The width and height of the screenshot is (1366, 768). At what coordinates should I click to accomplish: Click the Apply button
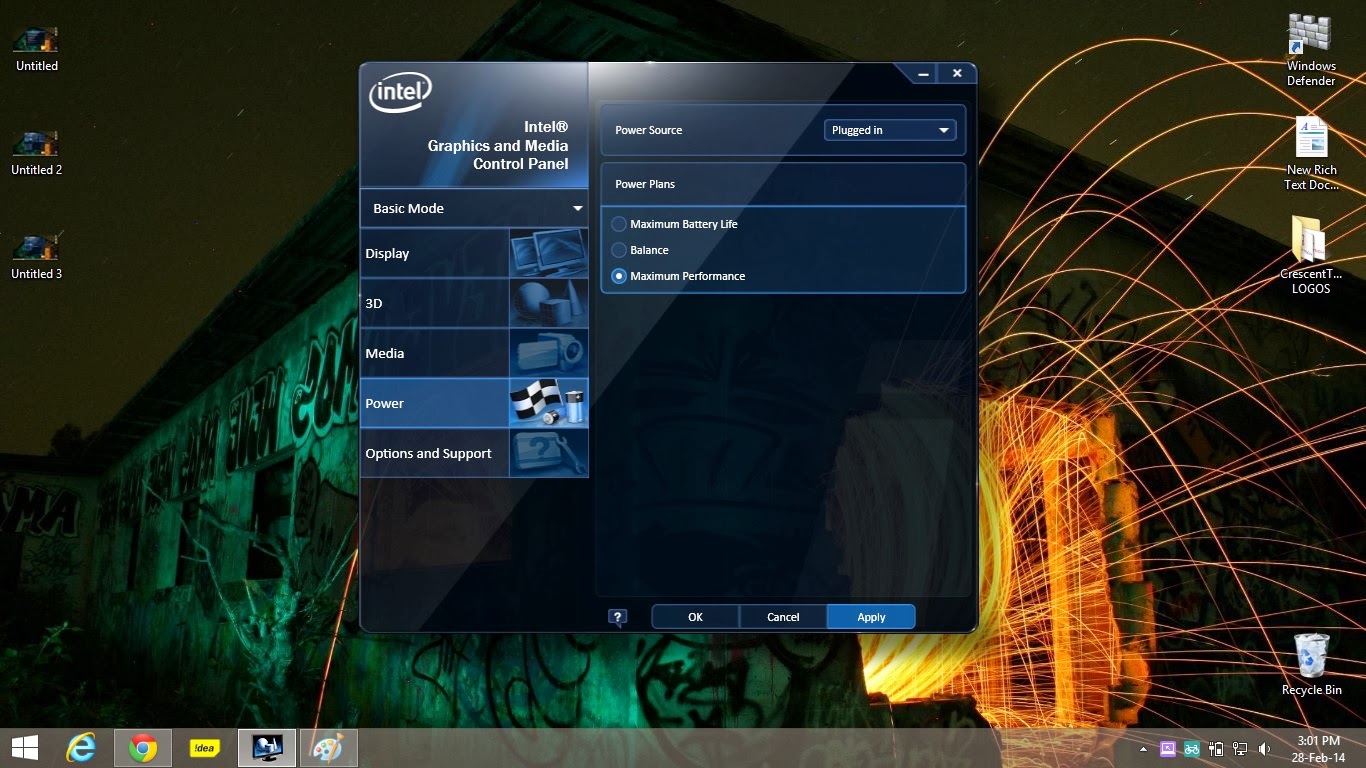(871, 617)
